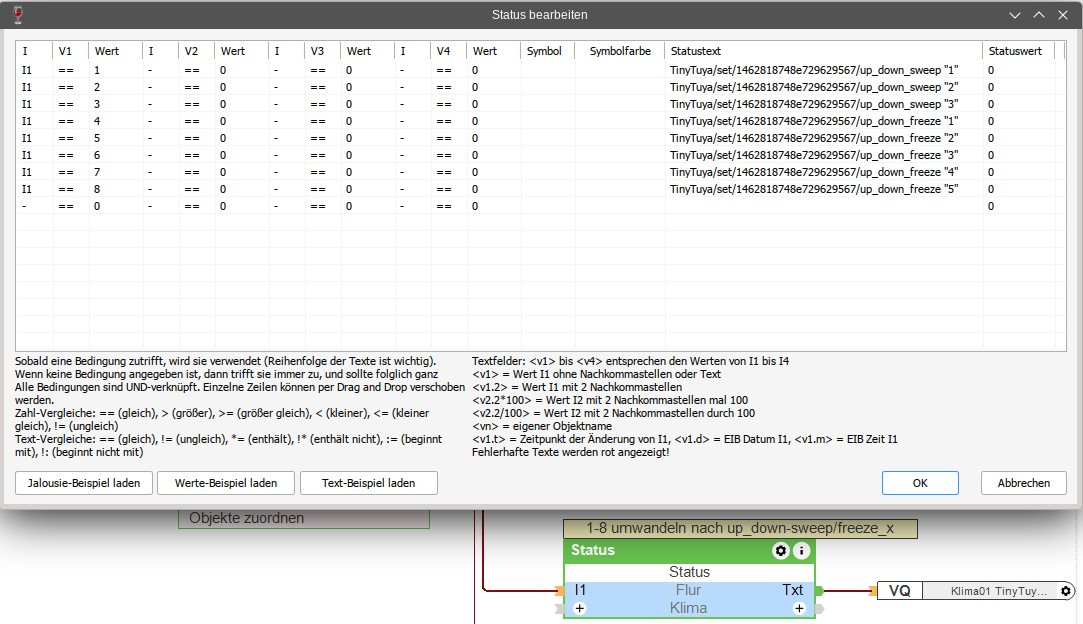Click the Flur text in Status block
This screenshot has height=624, width=1083.
point(688,590)
